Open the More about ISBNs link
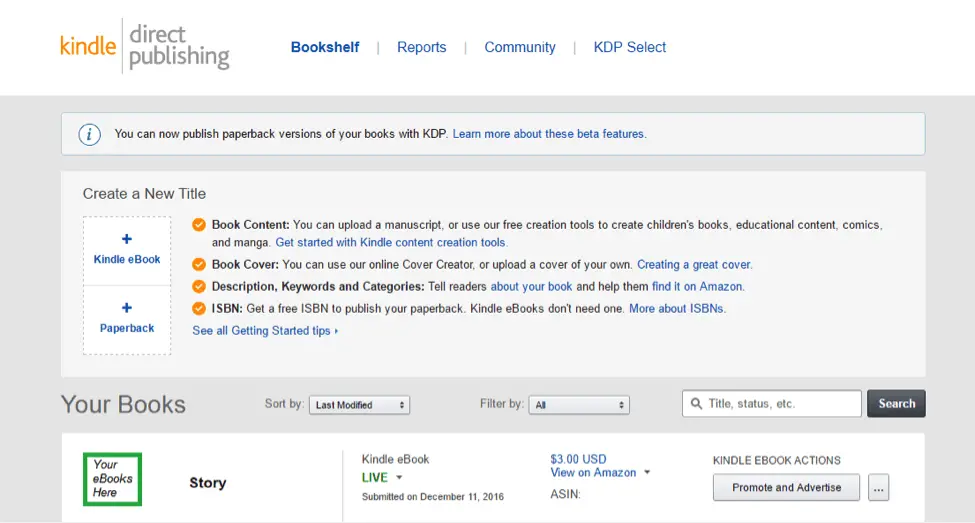The height and width of the screenshot is (523, 975). [x=677, y=308]
